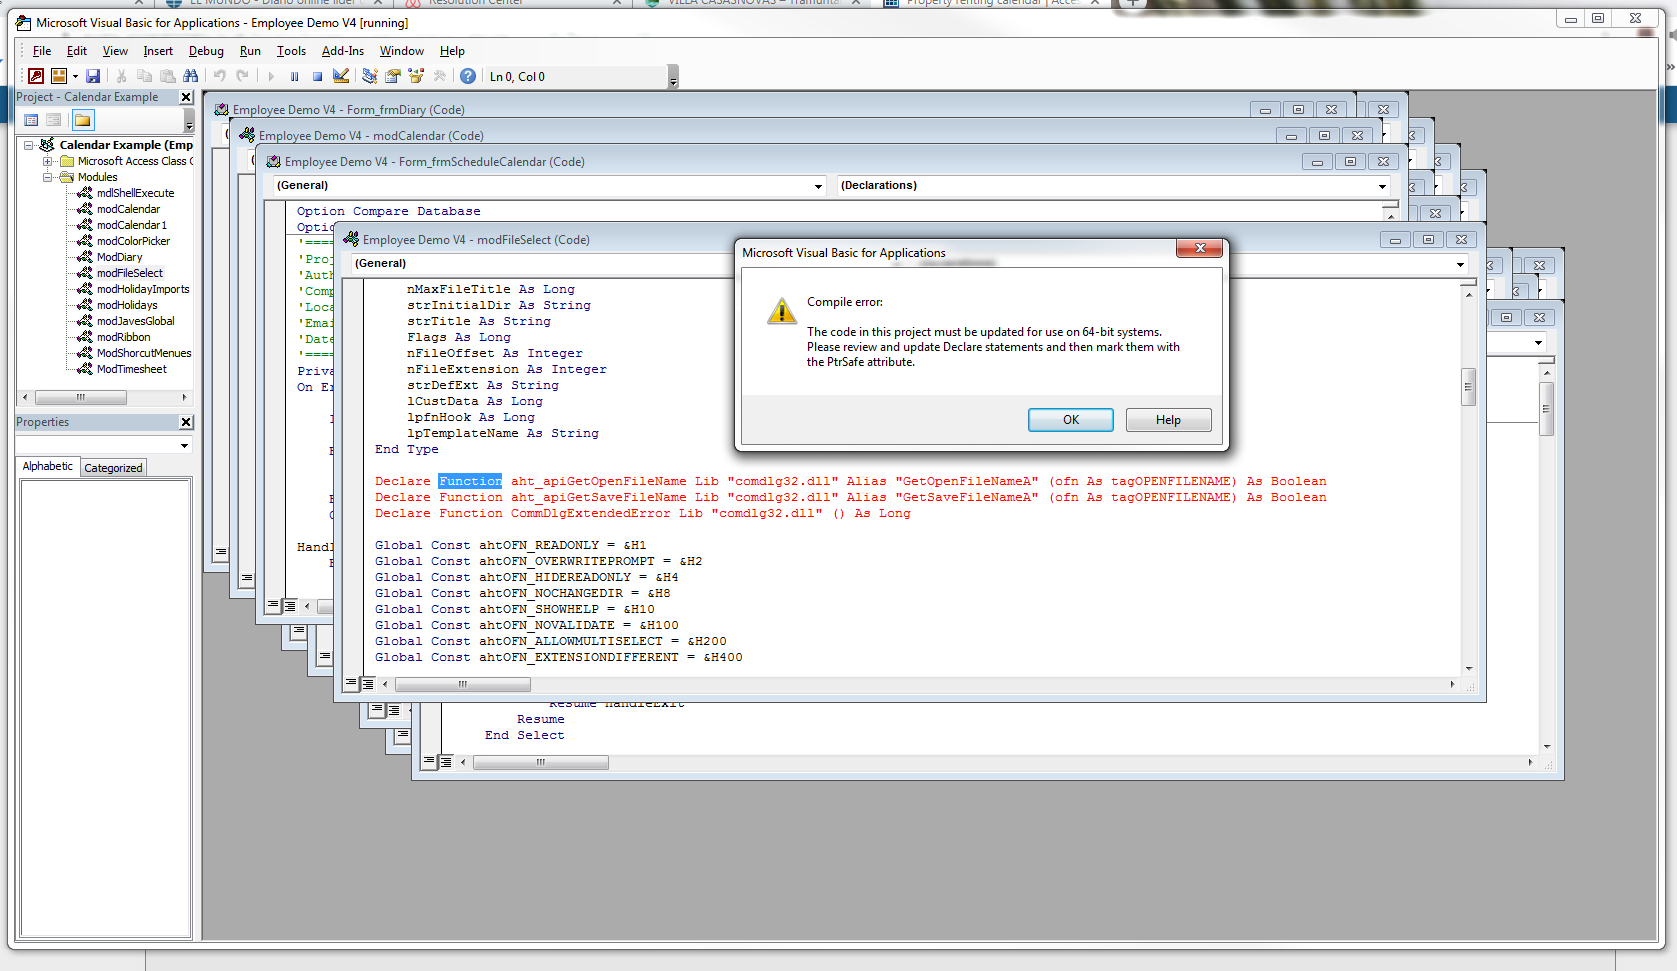Toggle Folders view in the Project pane

(x=83, y=121)
